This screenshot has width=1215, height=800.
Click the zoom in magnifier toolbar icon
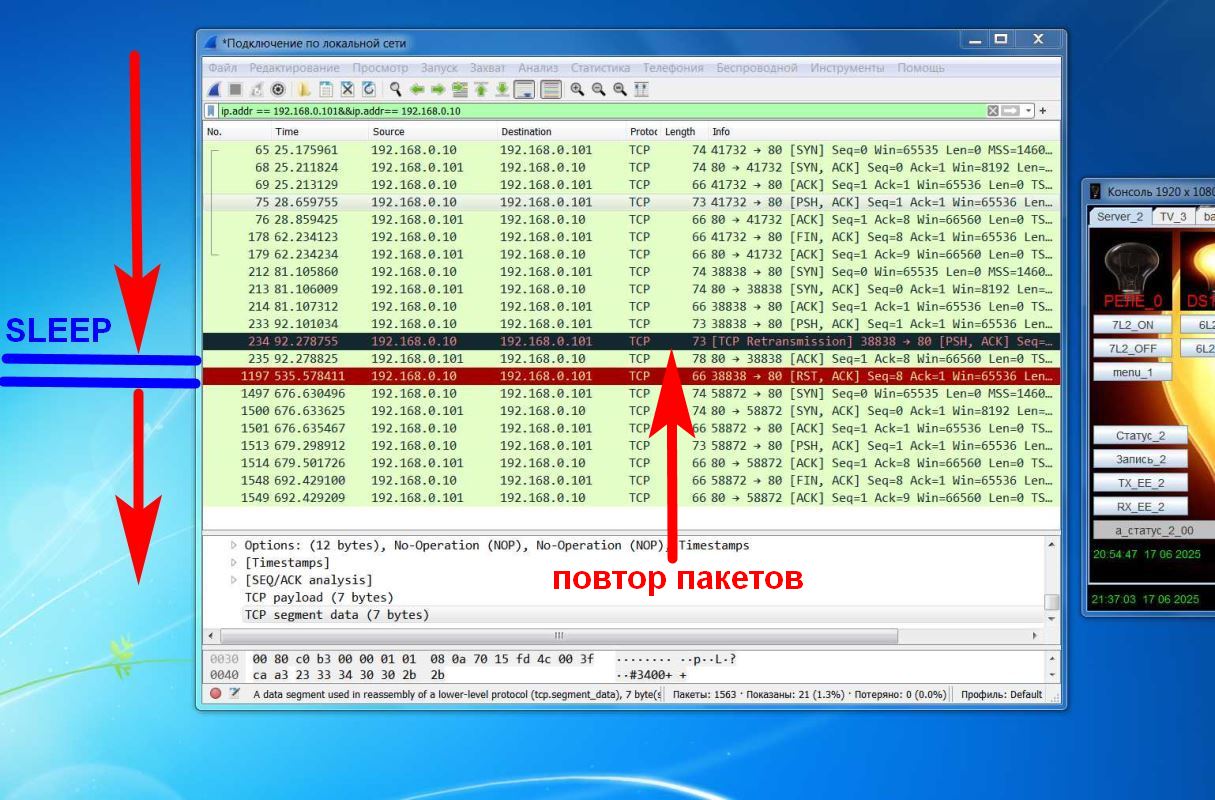point(577,89)
